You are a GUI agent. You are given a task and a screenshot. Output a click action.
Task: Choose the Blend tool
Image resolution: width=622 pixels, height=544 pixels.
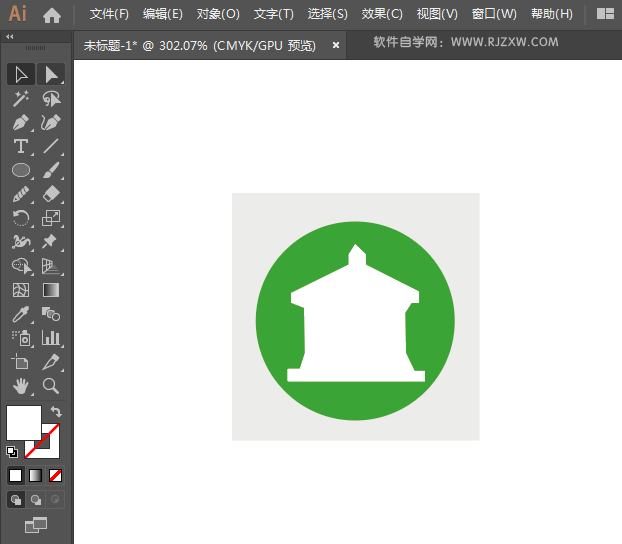pos(51,314)
